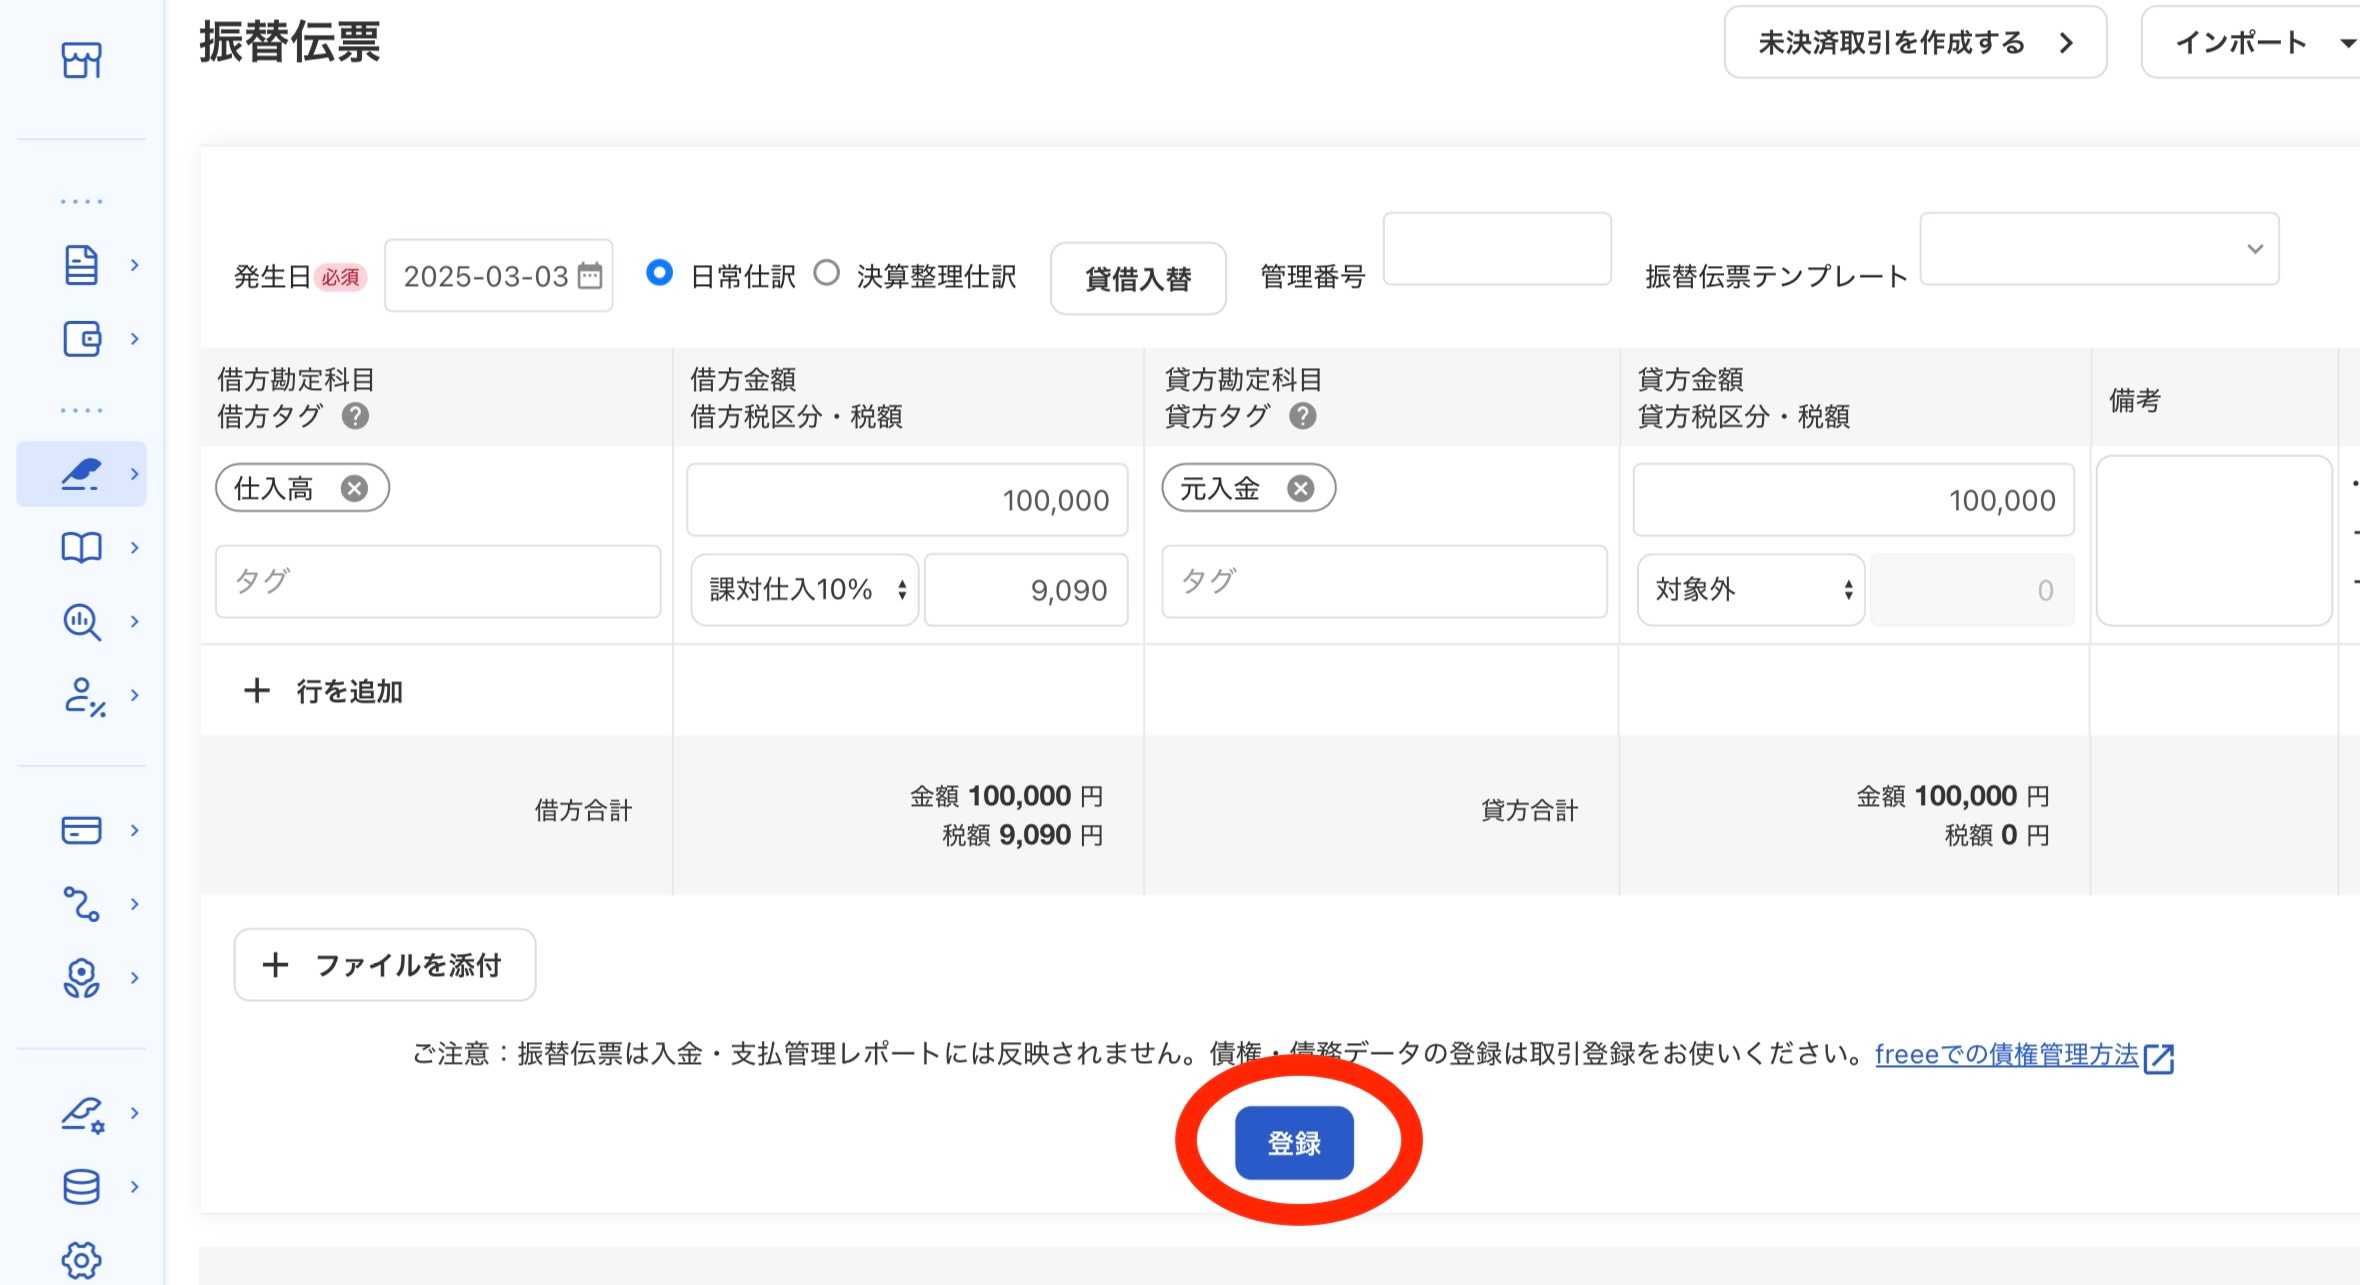
Task: Remove the 仕入高 account chip
Action: tap(354, 488)
